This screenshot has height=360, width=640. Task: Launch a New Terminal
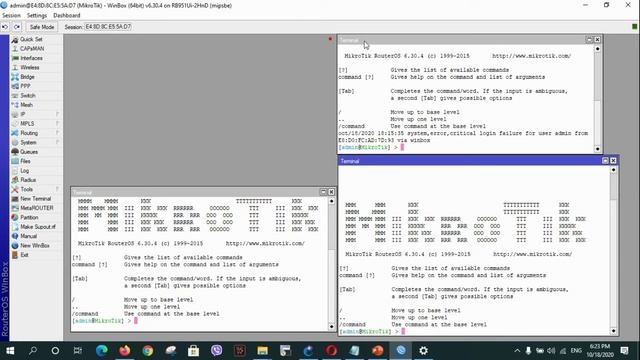pyautogui.click(x=36, y=199)
